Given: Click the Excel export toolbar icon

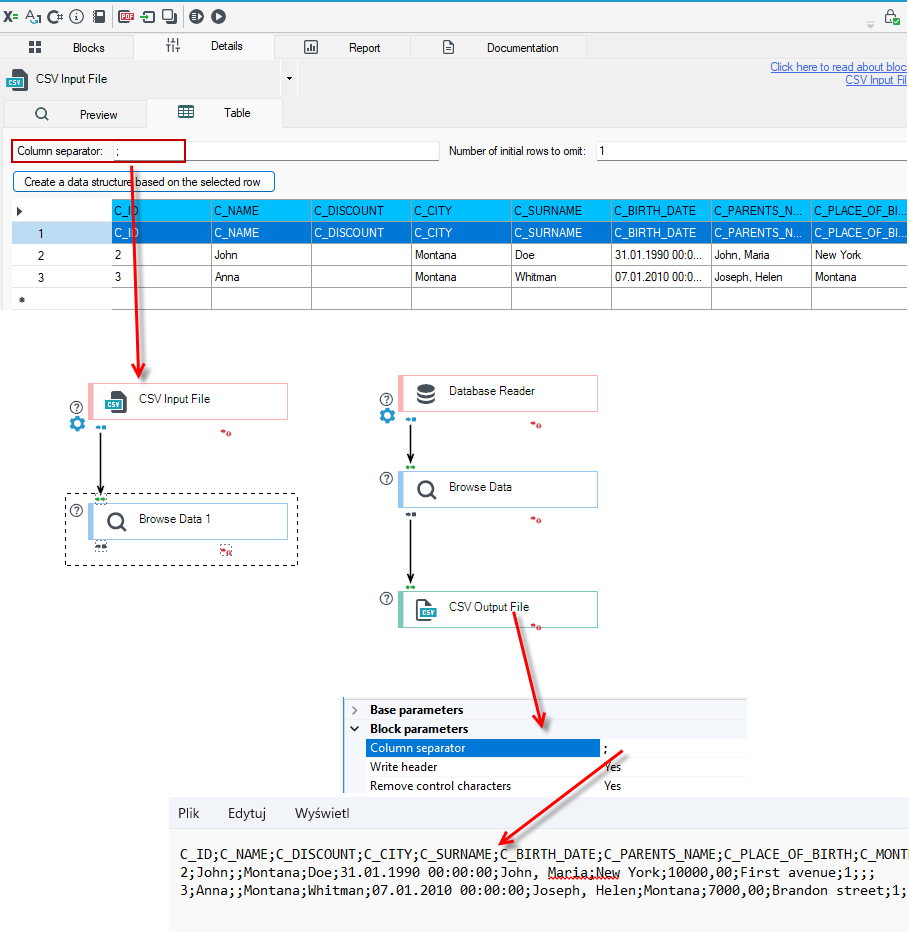Looking at the screenshot, I should [11, 17].
